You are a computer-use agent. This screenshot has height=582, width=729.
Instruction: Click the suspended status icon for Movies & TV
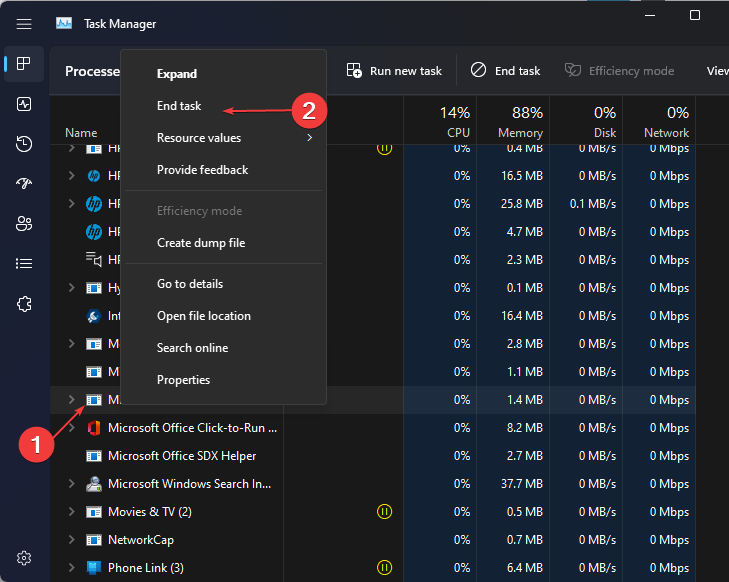point(384,511)
